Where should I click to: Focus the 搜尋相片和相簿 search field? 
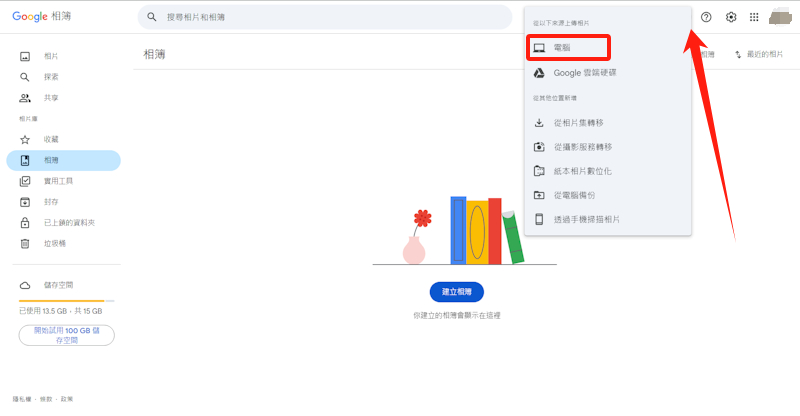324,17
